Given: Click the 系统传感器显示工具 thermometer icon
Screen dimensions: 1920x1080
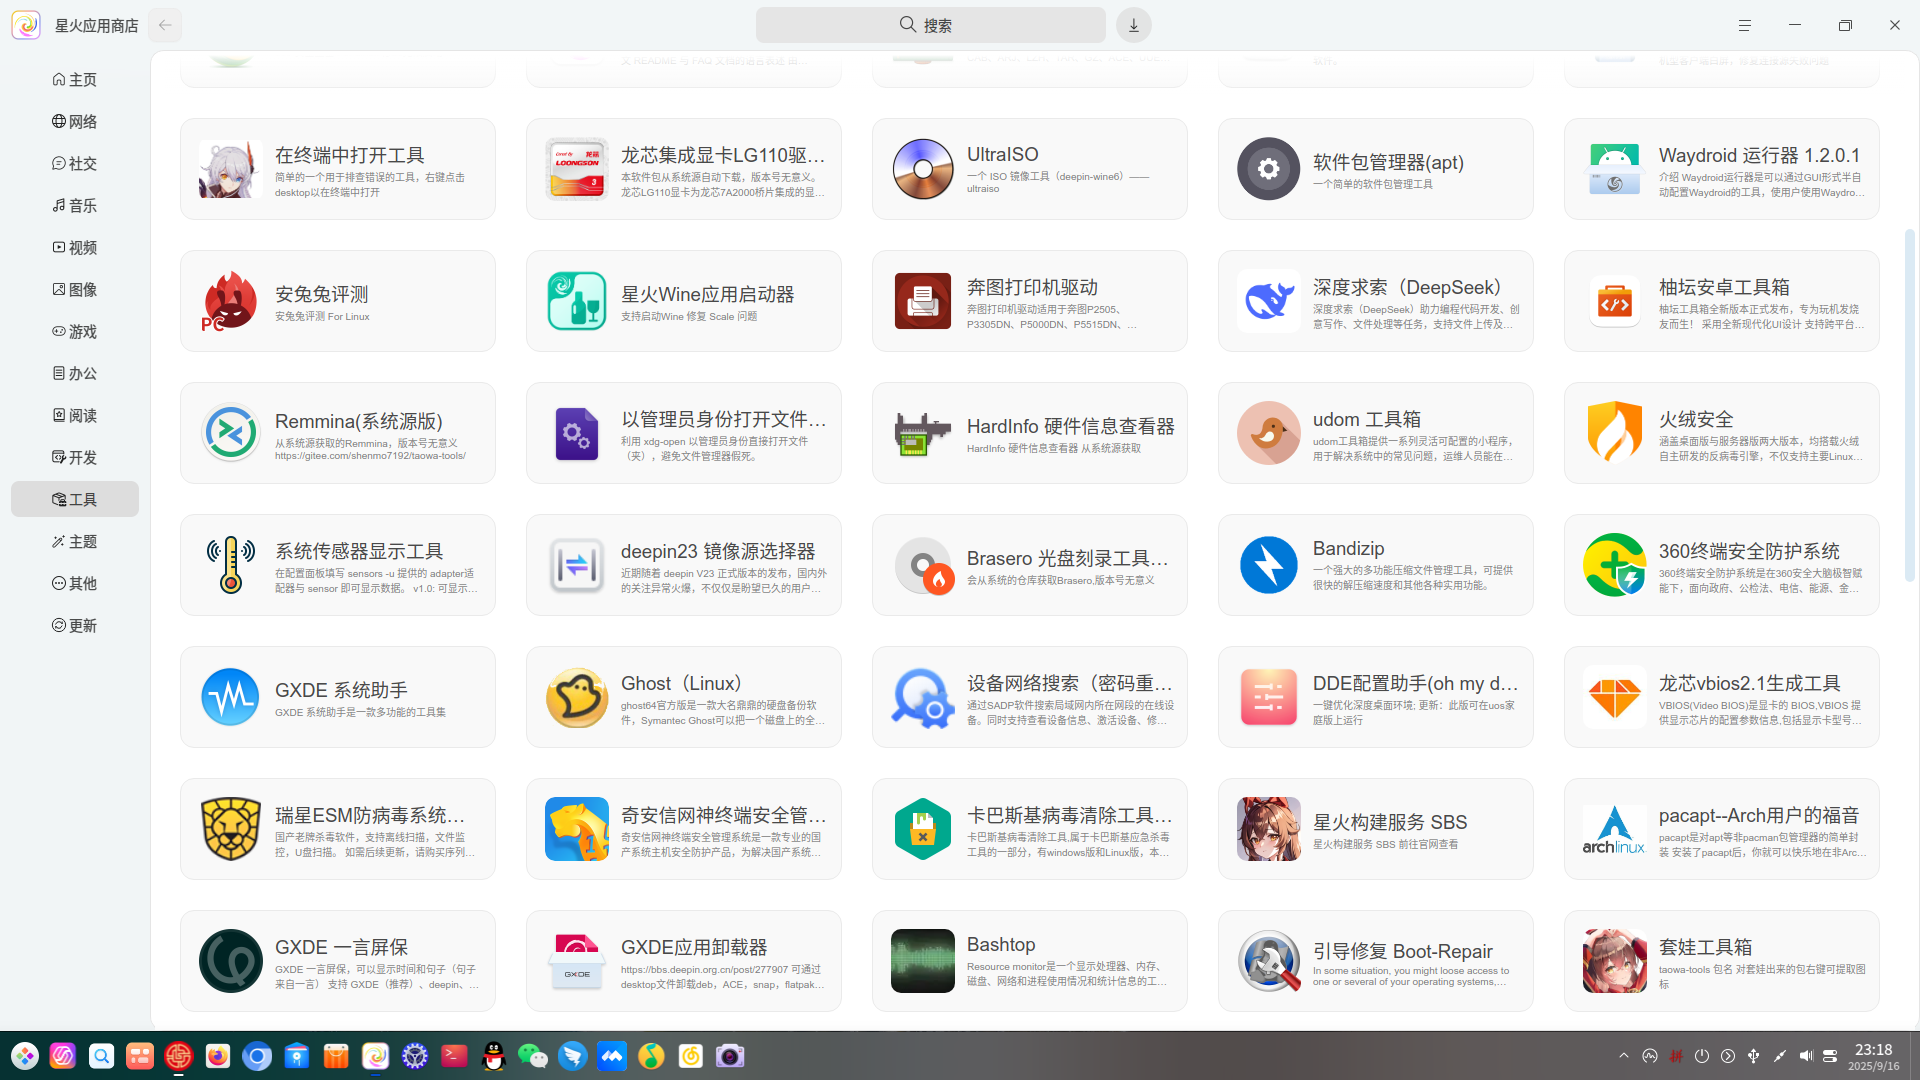Looking at the screenshot, I should click(230, 565).
